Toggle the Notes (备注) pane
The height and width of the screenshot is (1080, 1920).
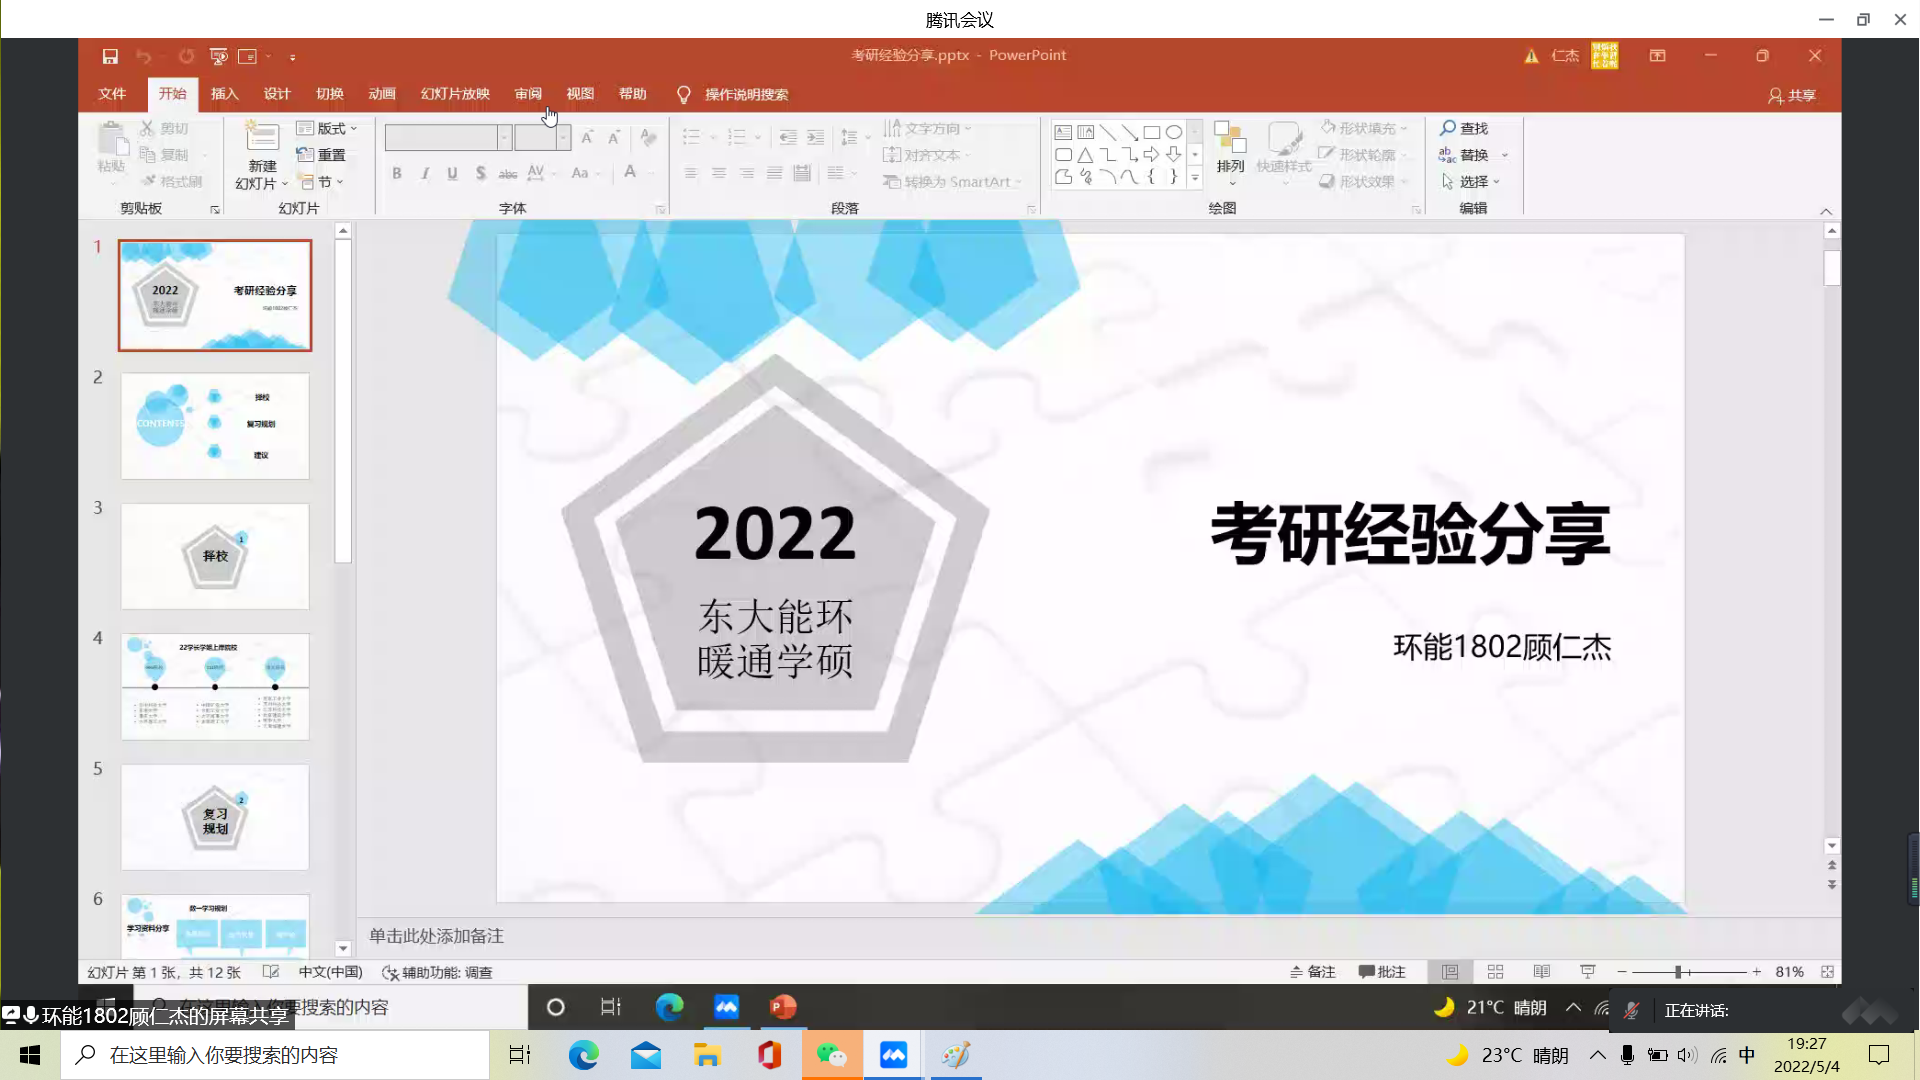coord(1313,972)
